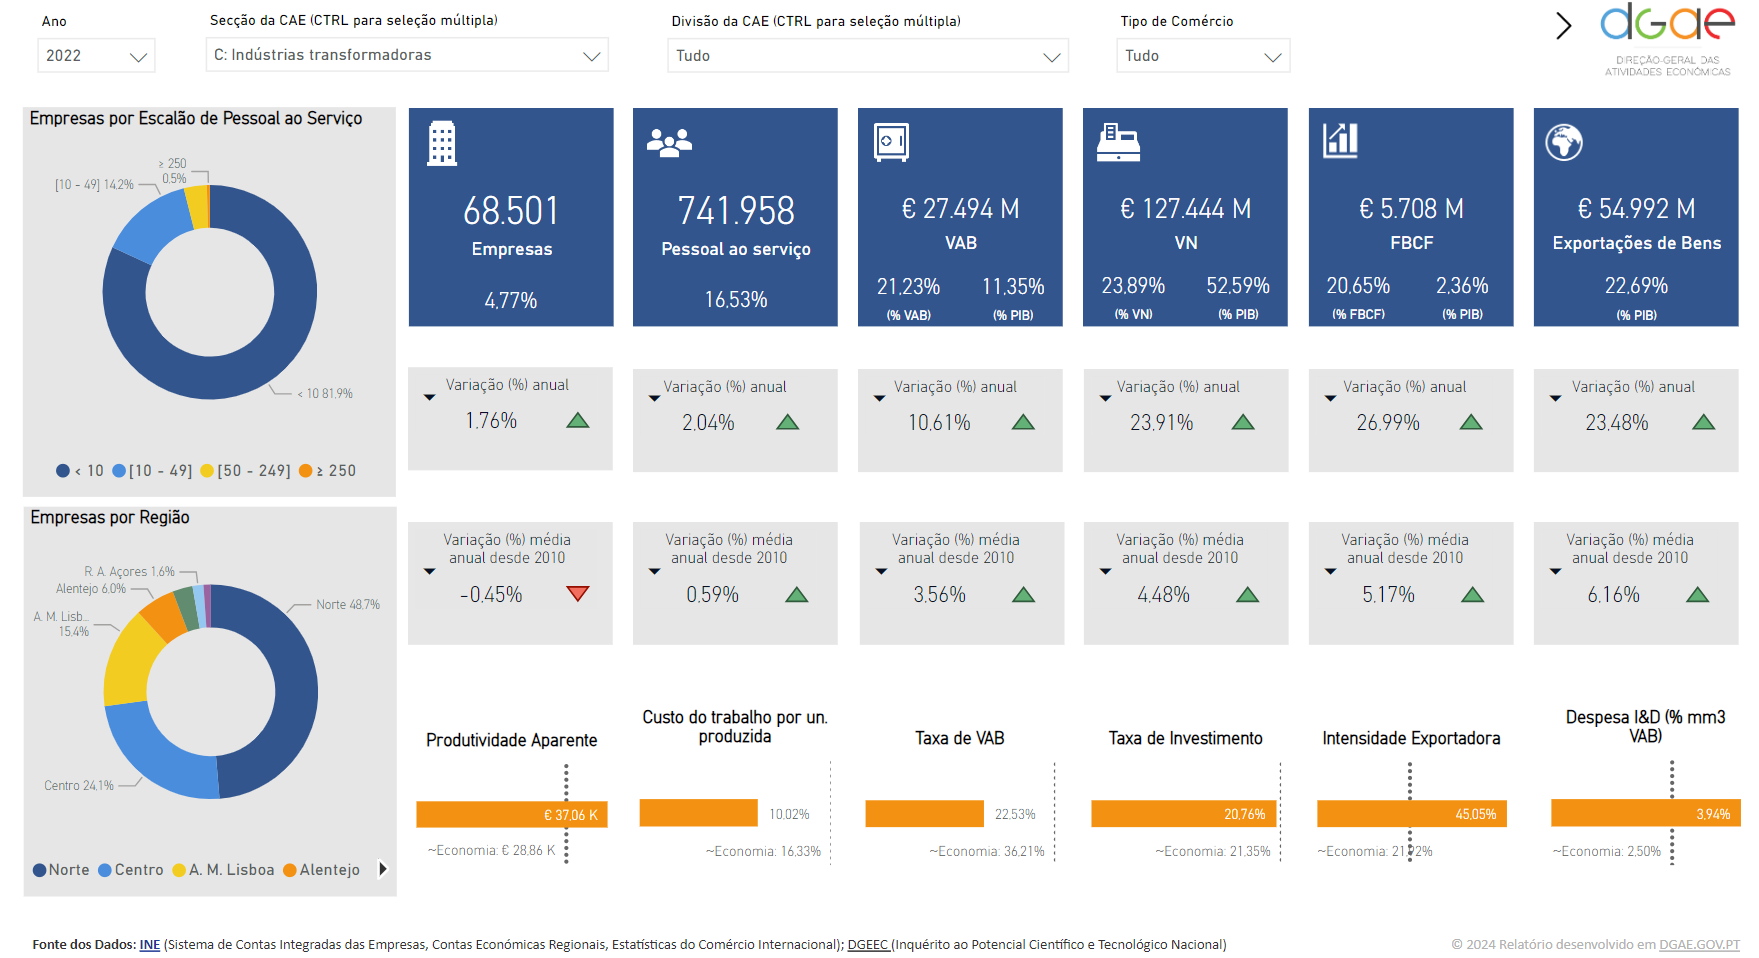1759x958 pixels.
Task: Show more region legend items with the arrow
Action: (382, 869)
